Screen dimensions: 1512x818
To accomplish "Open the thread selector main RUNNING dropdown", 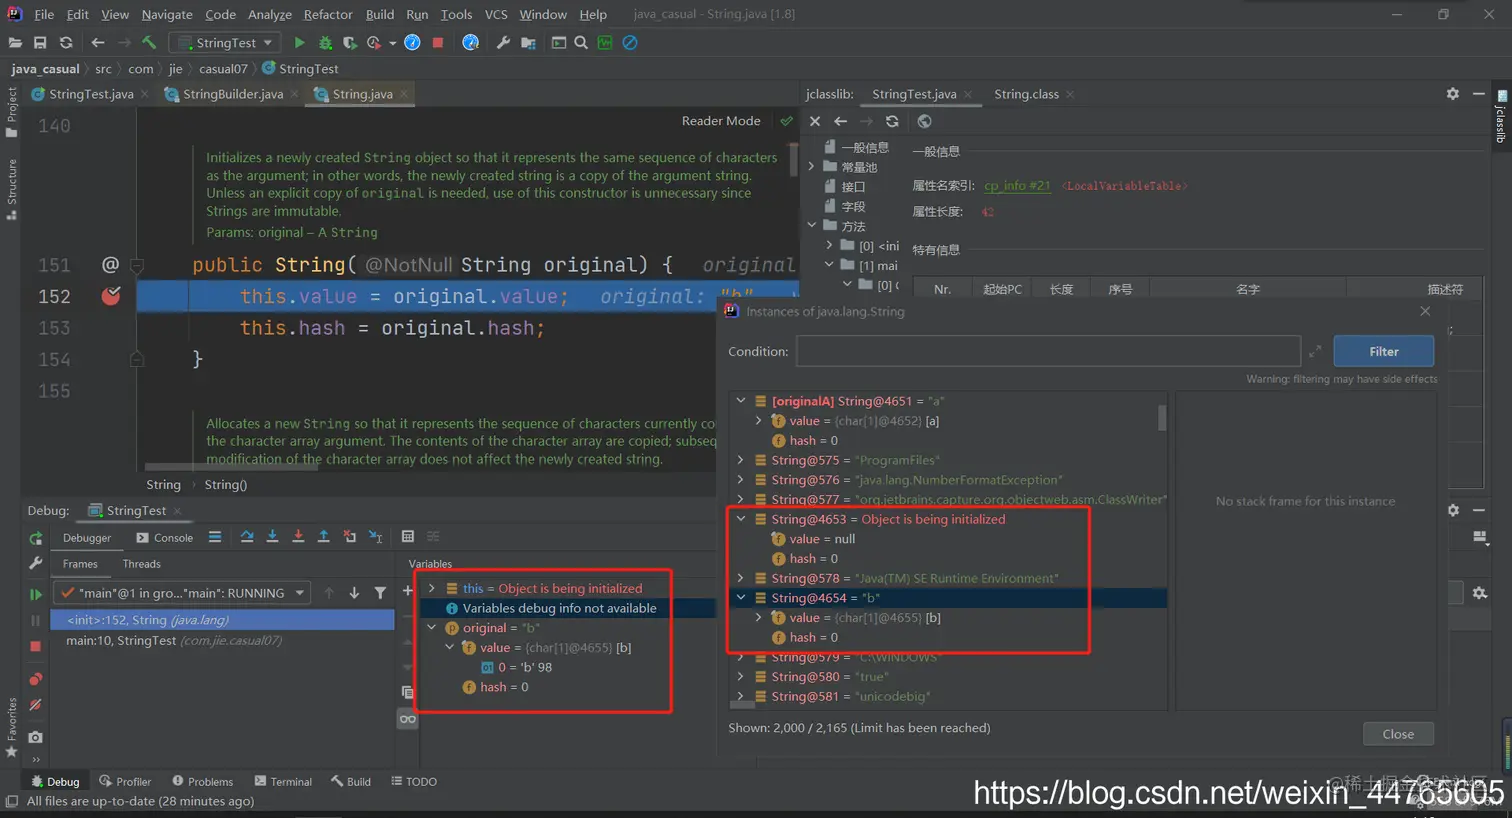I will 182,593.
